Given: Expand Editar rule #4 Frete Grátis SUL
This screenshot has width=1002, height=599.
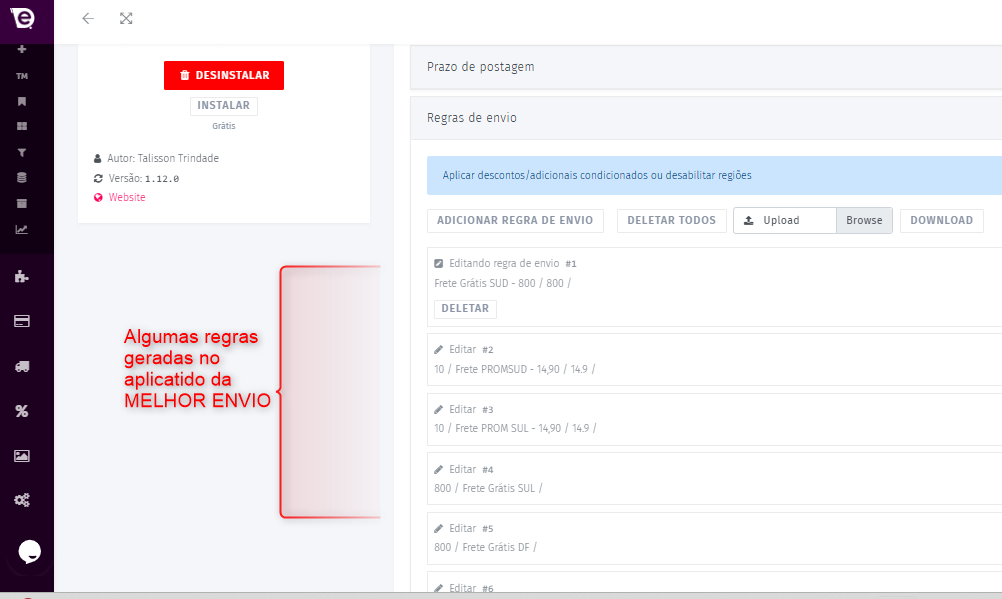Looking at the screenshot, I should [x=463, y=469].
